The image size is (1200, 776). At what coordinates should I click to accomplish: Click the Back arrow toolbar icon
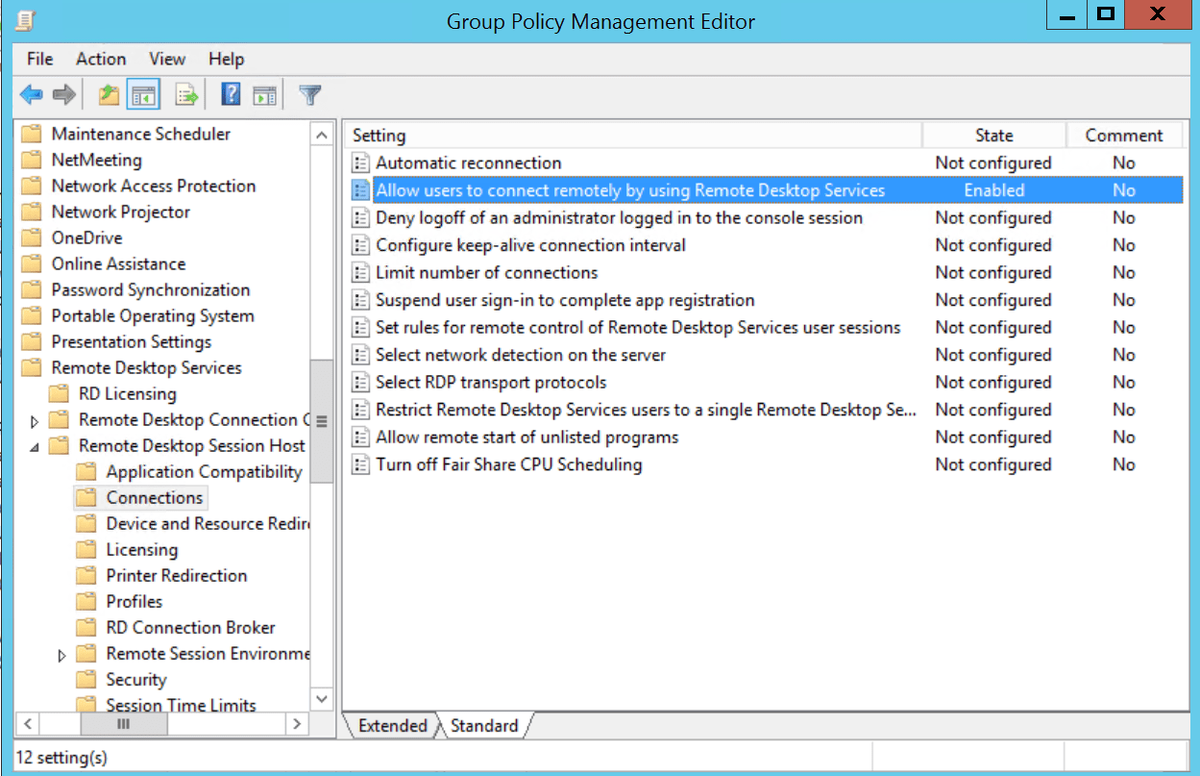[31, 95]
